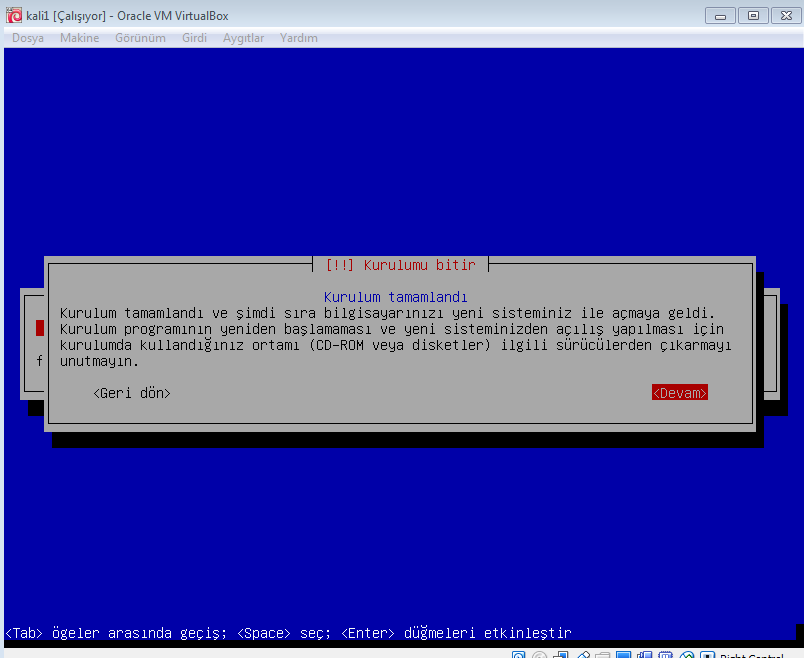Open the Girdi menu
The height and width of the screenshot is (658, 804).
(194, 38)
